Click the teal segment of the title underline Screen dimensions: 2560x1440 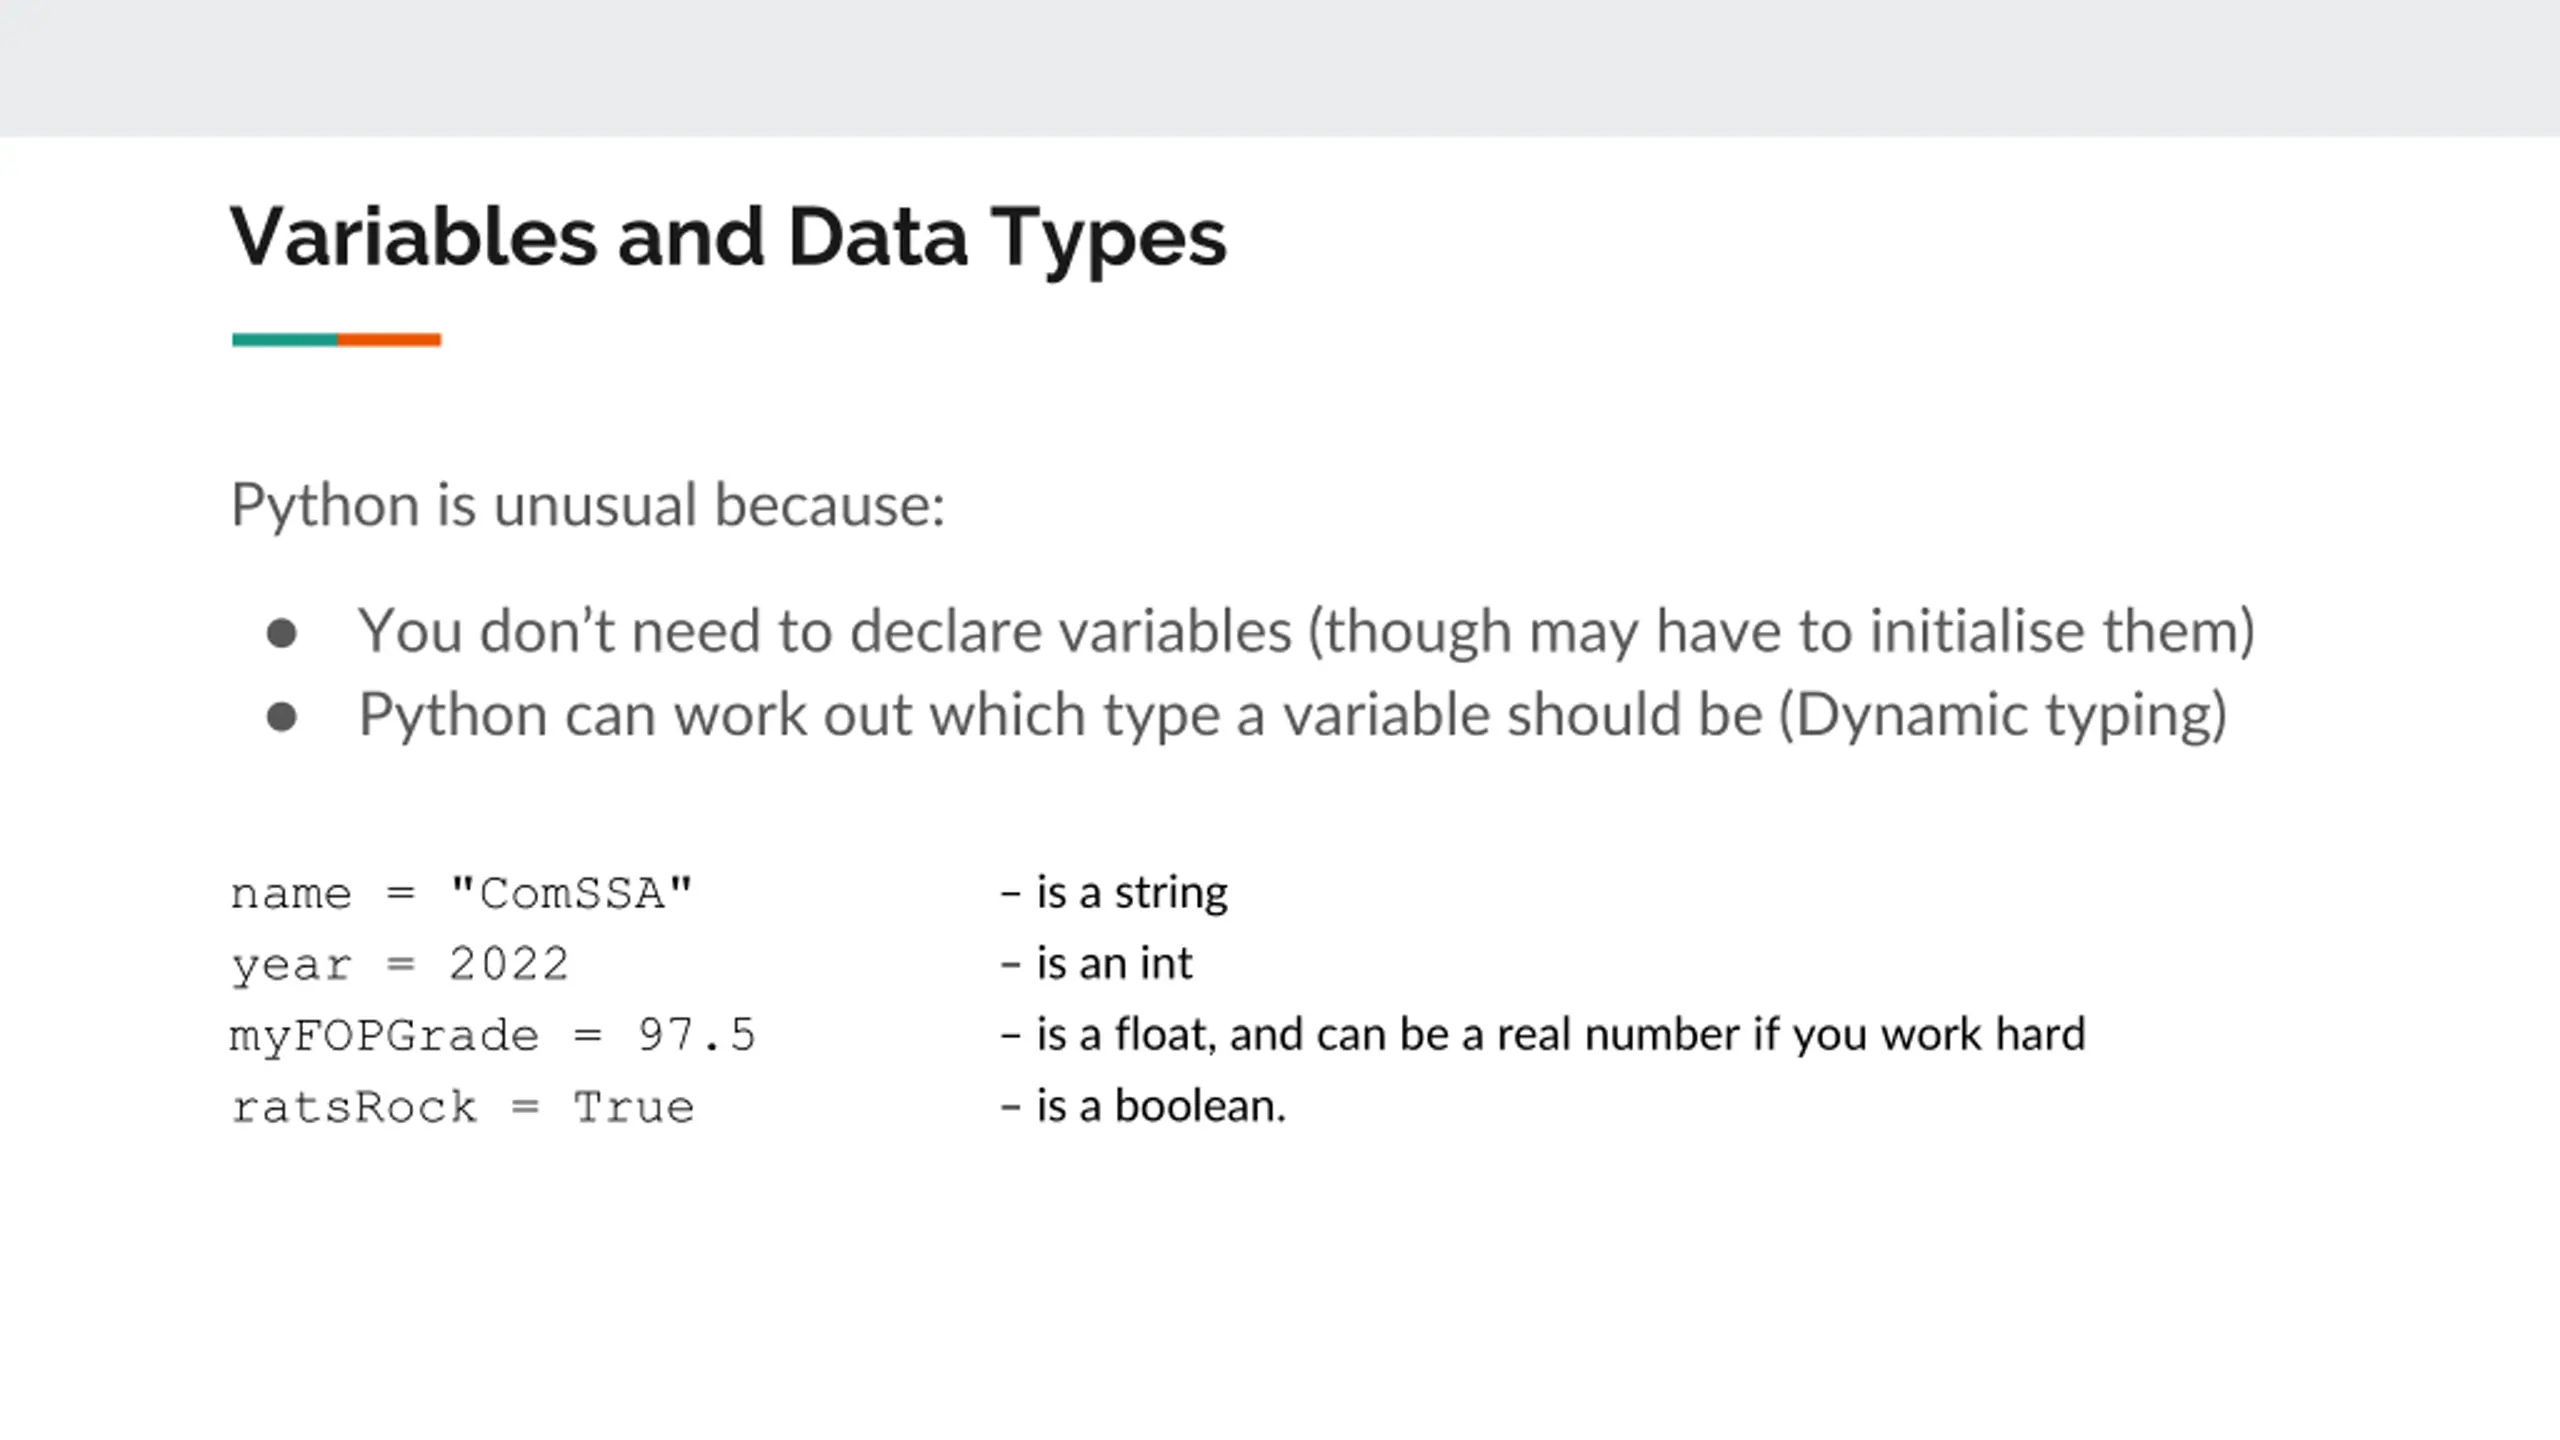285,340
